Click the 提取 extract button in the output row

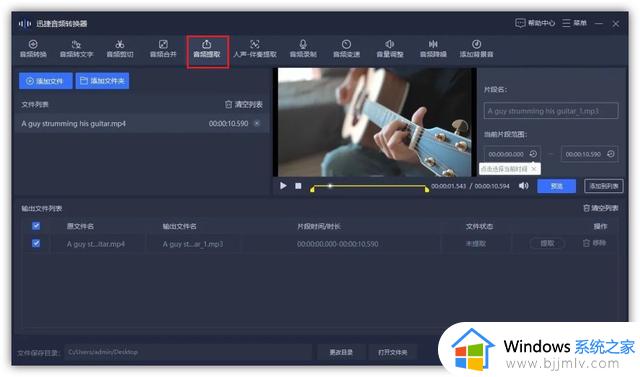click(547, 244)
